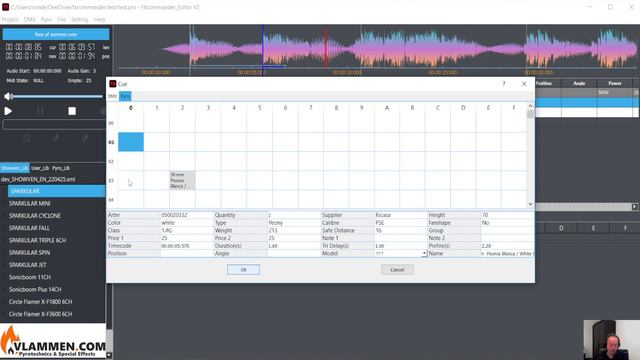This screenshot has width=640, height=360.
Task: Stop playback using the square Stop icon
Action: point(72,111)
